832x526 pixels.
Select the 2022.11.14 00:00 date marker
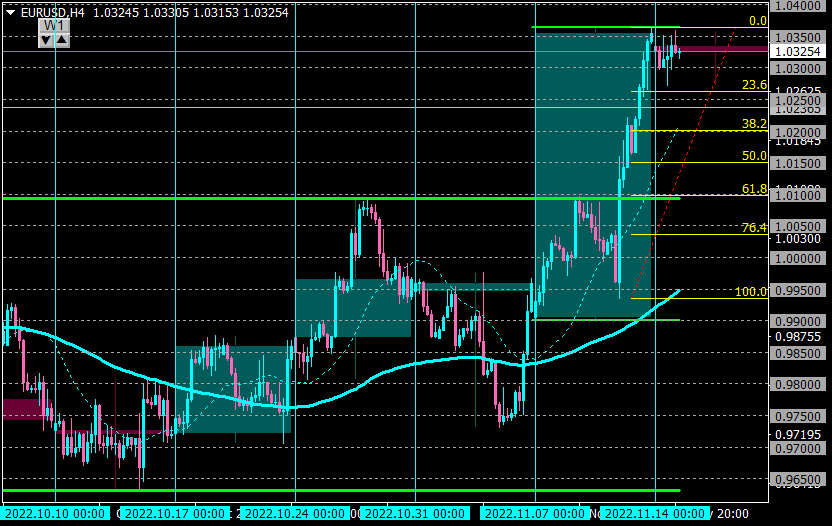[x=655, y=513]
